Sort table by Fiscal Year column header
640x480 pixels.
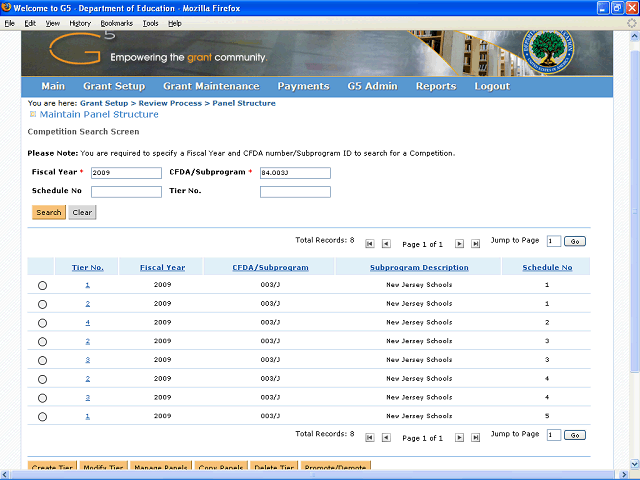tap(162, 267)
